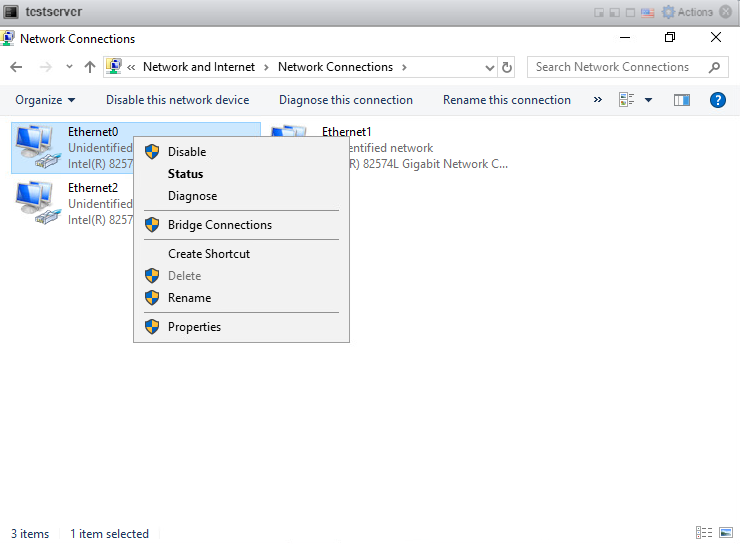740x544 pixels.
Task: Show the preview pane icon
Action: pos(682,100)
